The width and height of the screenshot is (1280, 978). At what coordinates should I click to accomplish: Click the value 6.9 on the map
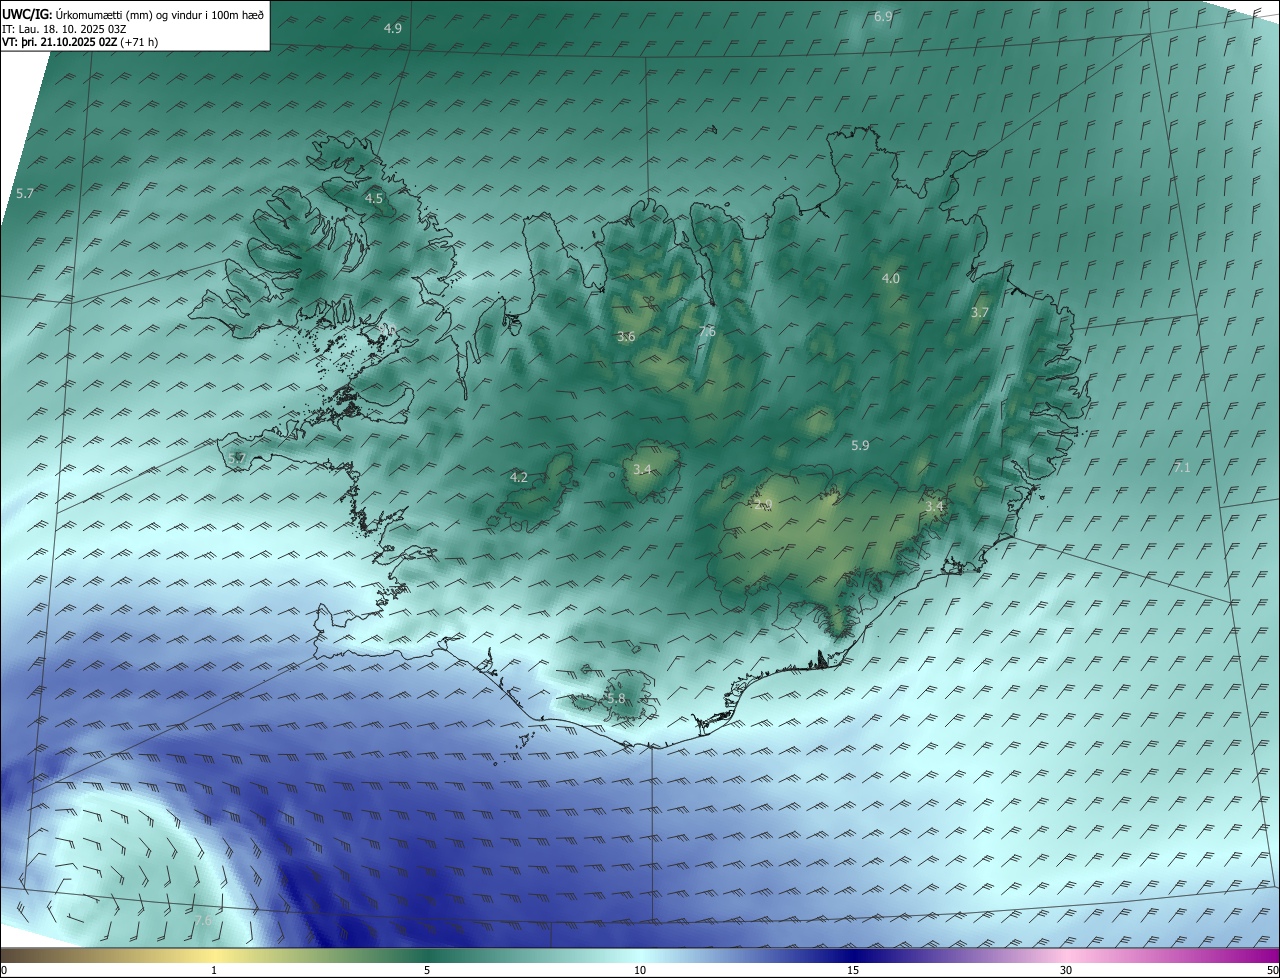[883, 16]
